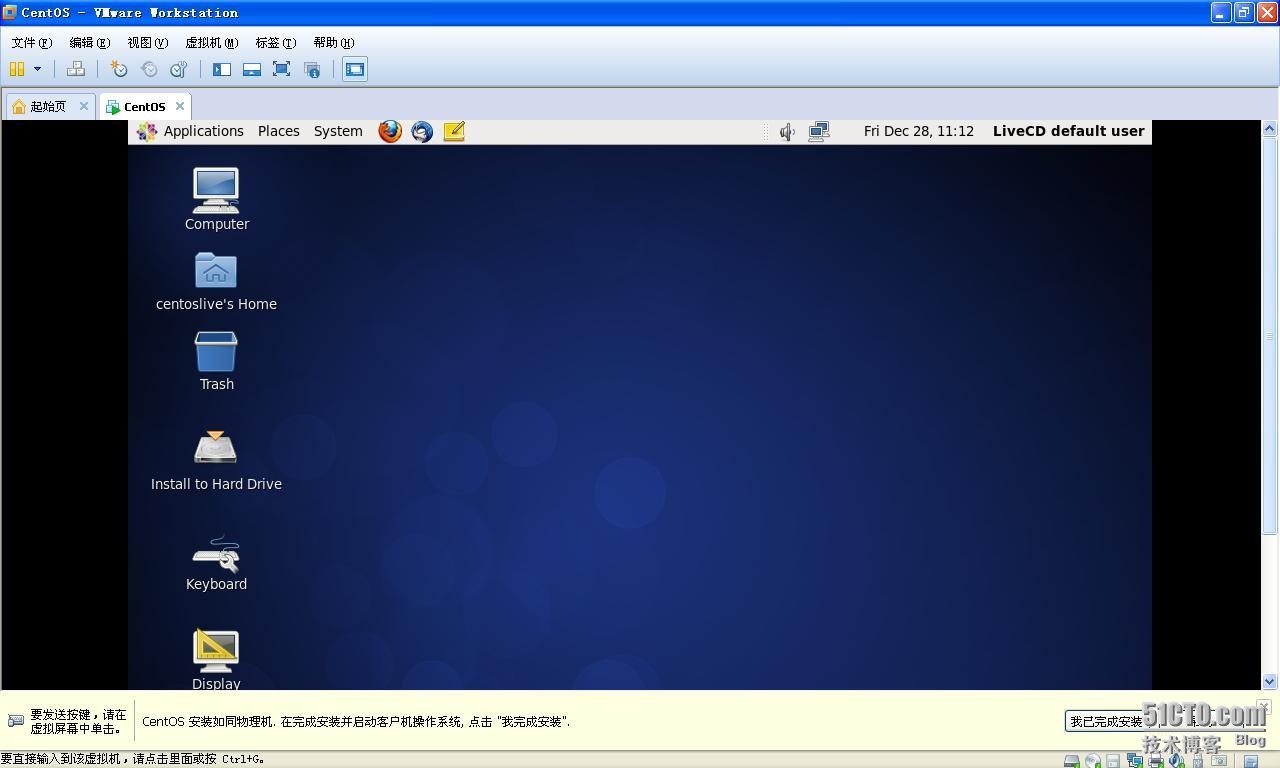Viewport: 1280px width, 768px height.
Task: Open the GNOME Applications menu
Action: click(x=191, y=131)
